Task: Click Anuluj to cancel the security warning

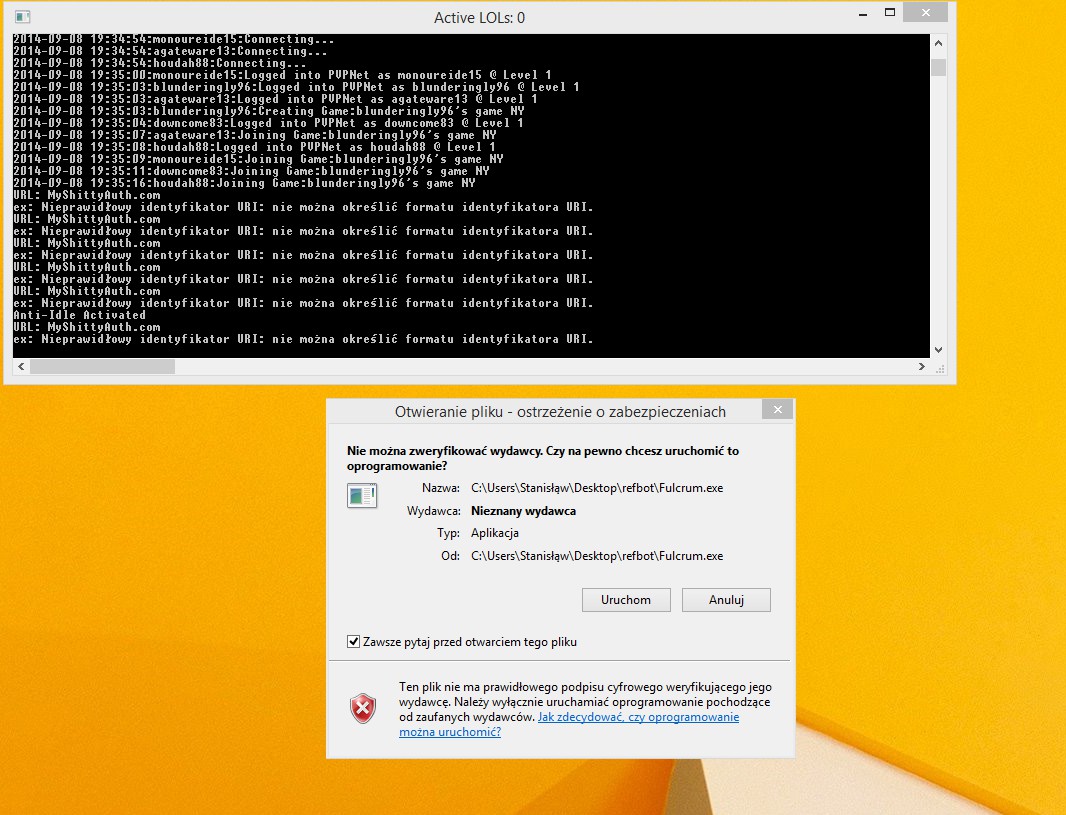Action: (x=726, y=600)
